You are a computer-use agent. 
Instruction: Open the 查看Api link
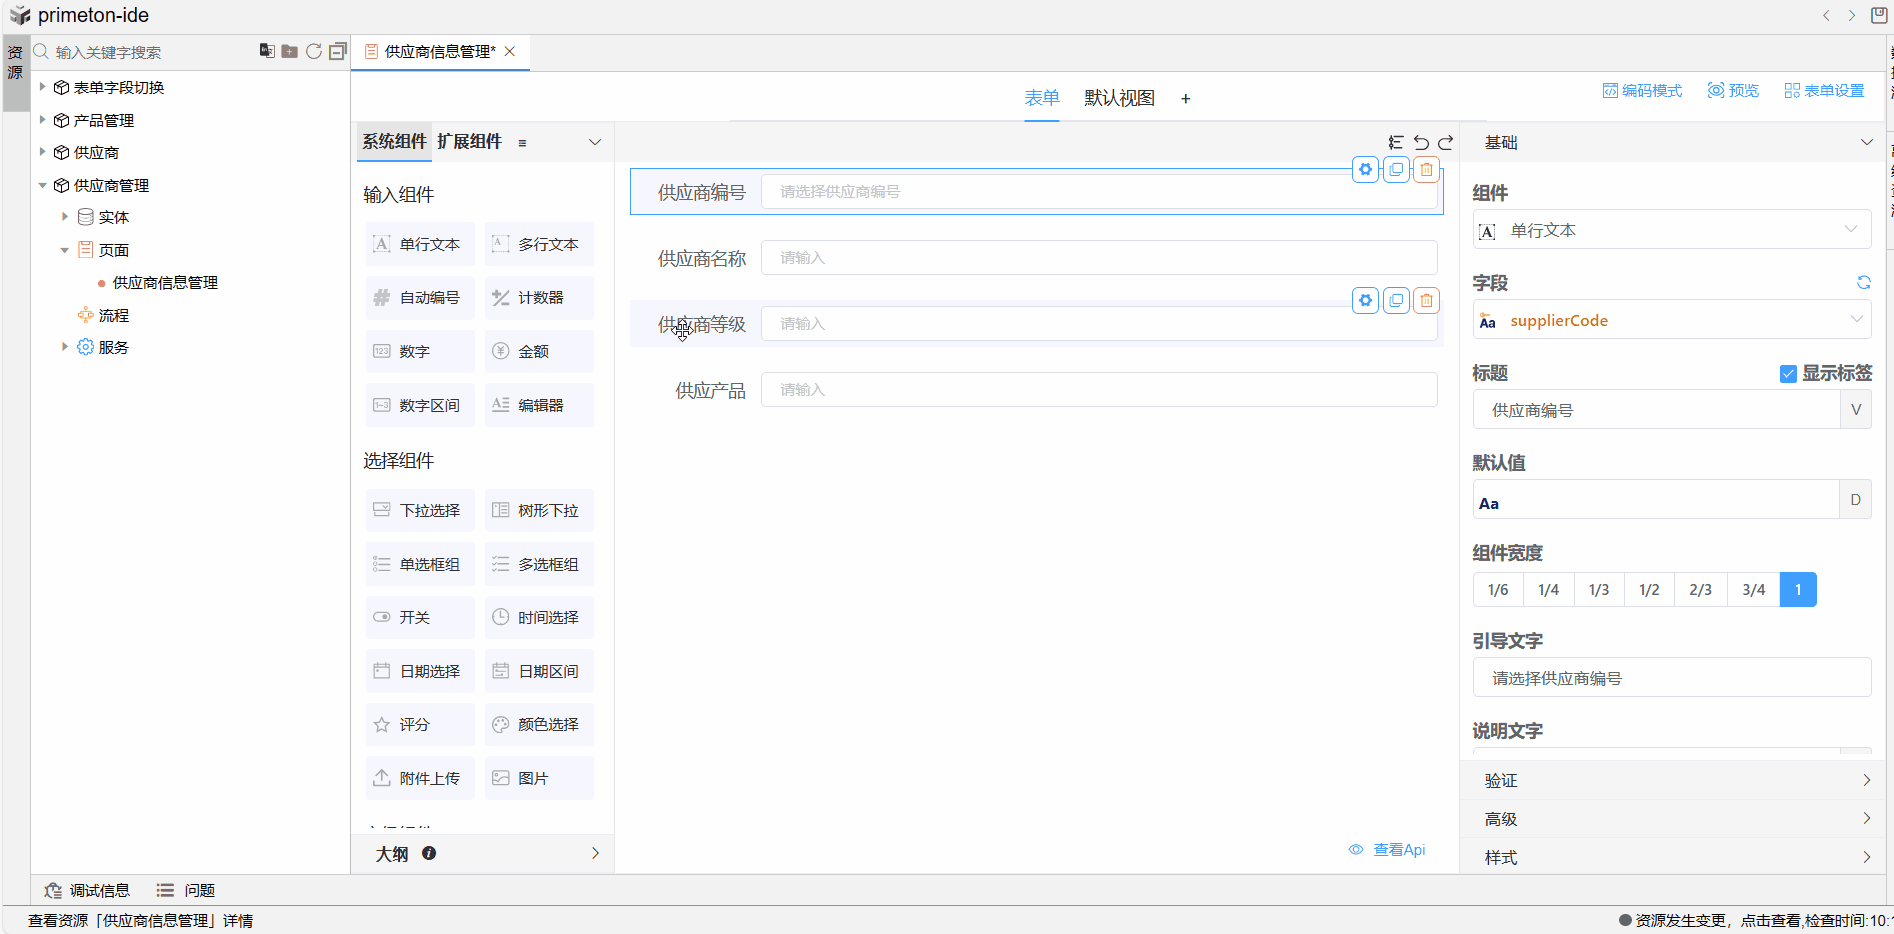click(1398, 850)
